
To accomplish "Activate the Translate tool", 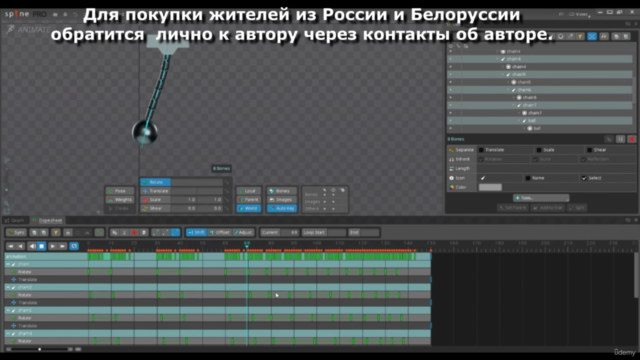I will [x=156, y=191].
